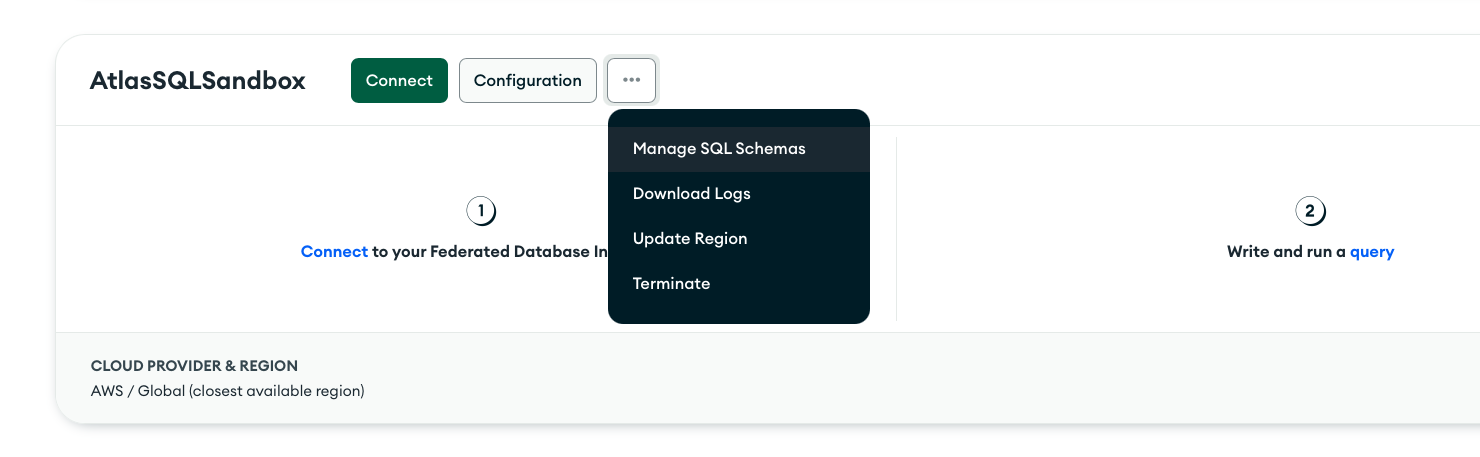Follow the blue query link in step 2
The image size is (1480, 457).
1372,252
